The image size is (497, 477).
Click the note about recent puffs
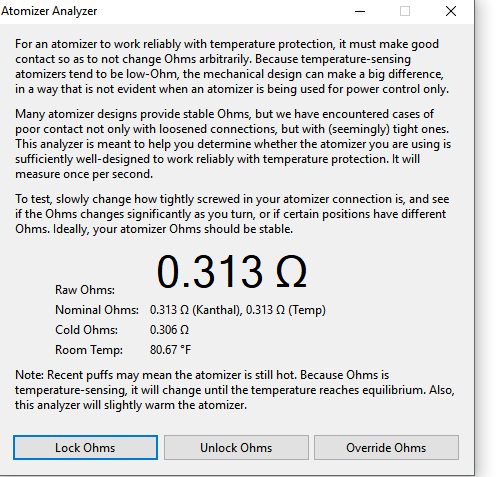(235, 390)
